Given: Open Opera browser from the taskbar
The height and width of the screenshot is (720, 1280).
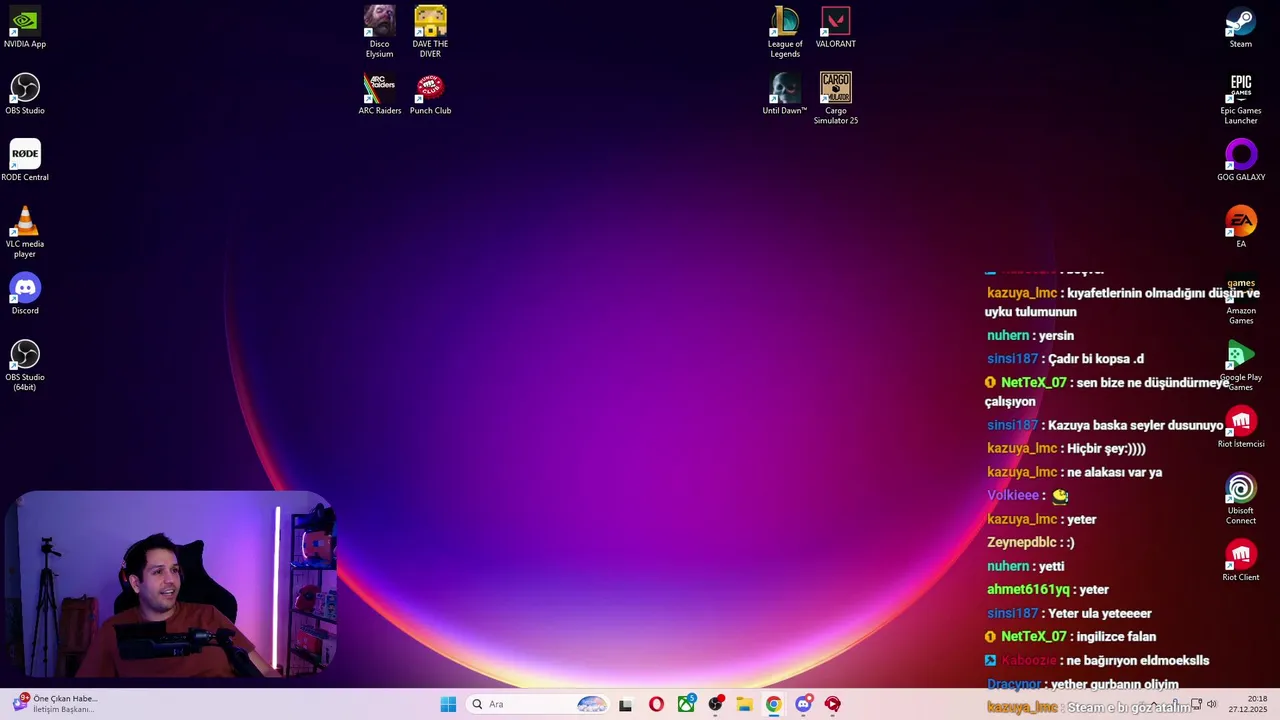Looking at the screenshot, I should click(656, 704).
